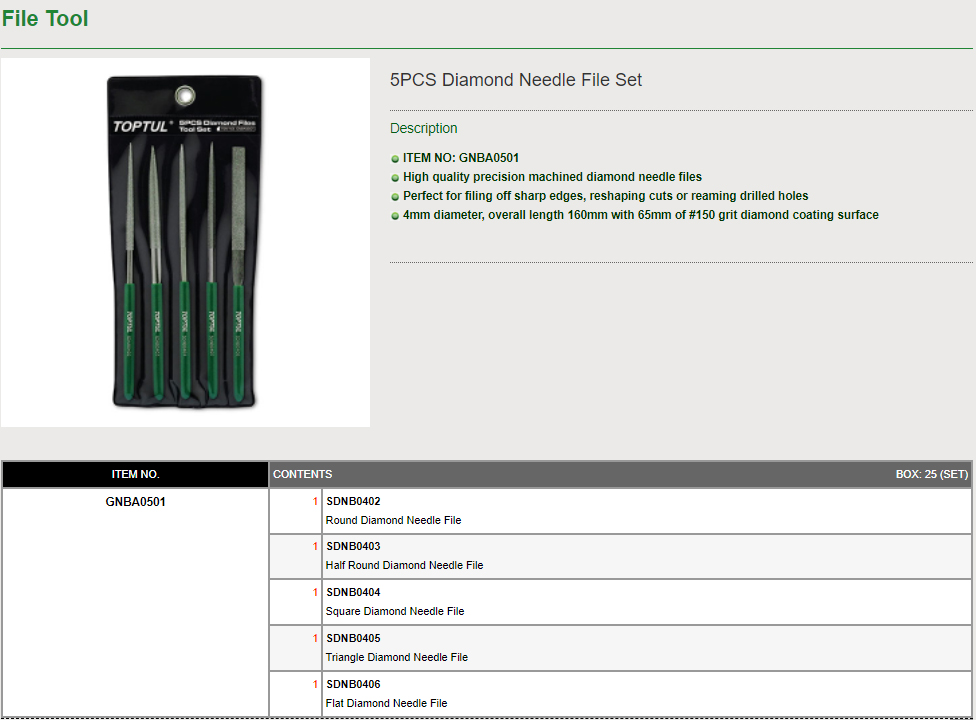Open part code SDNB0403
This screenshot has height=720, width=976.
tap(353, 546)
